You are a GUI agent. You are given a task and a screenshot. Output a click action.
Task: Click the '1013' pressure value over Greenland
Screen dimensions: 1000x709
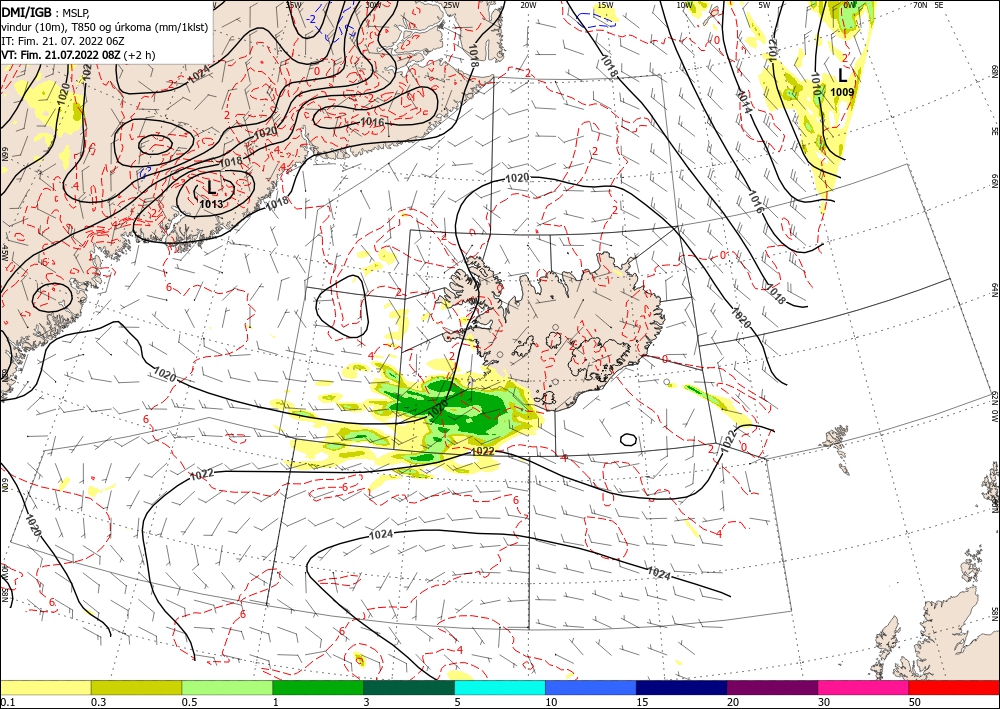(211, 204)
